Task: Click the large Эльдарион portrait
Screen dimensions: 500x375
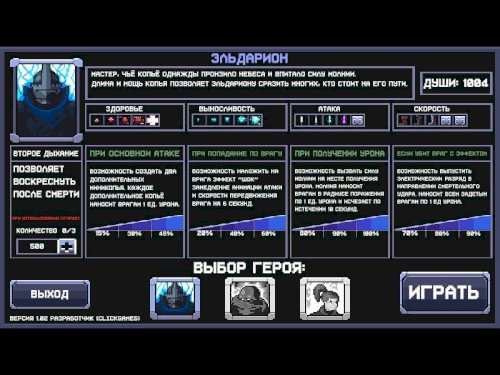Action: 46,100
